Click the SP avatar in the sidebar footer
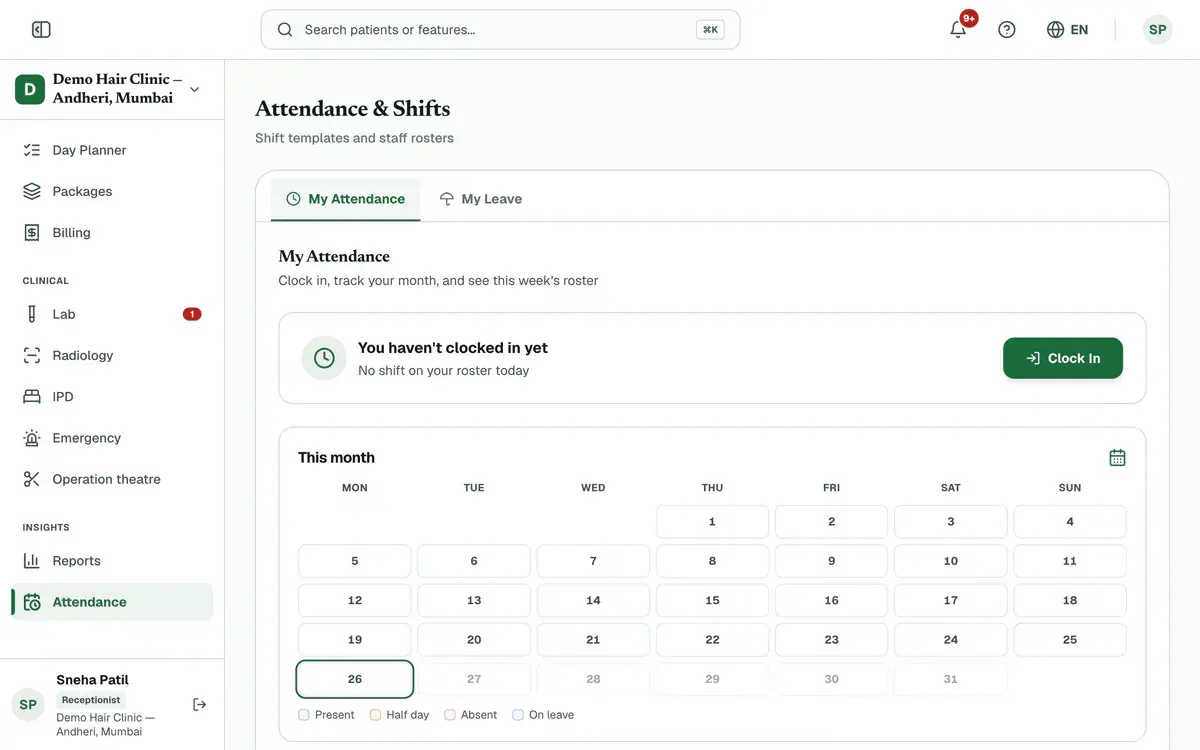The height and width of the screenshot is (750, 1200). [x=28, y=705]
